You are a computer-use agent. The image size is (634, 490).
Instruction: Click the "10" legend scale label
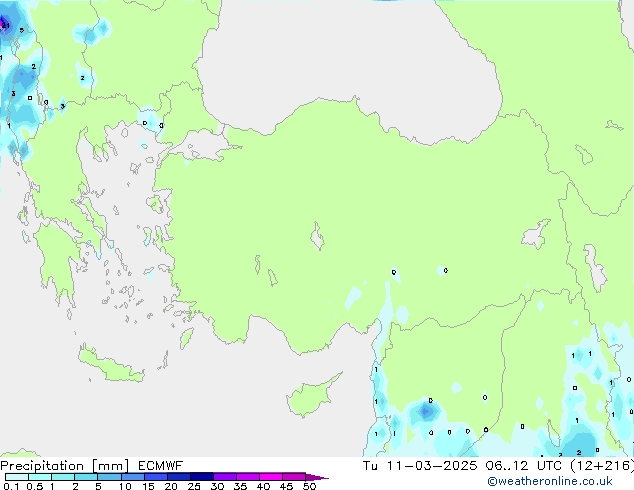coord(125,486)
